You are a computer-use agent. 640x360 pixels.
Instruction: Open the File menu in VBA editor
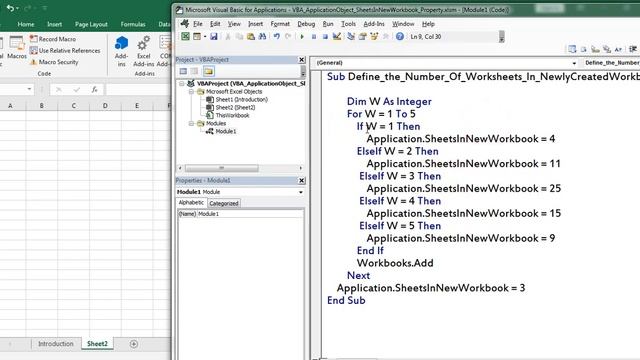click(198, 24)
